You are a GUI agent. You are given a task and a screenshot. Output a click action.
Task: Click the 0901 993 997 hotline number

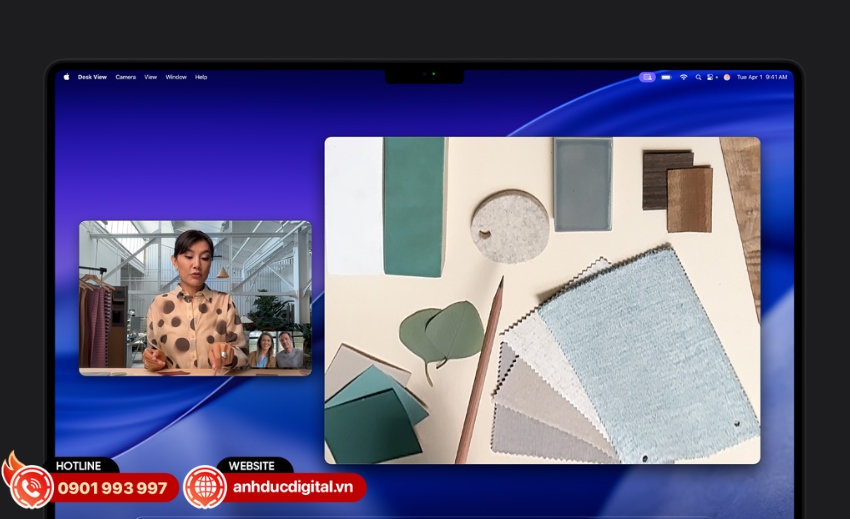coord(112,488)
